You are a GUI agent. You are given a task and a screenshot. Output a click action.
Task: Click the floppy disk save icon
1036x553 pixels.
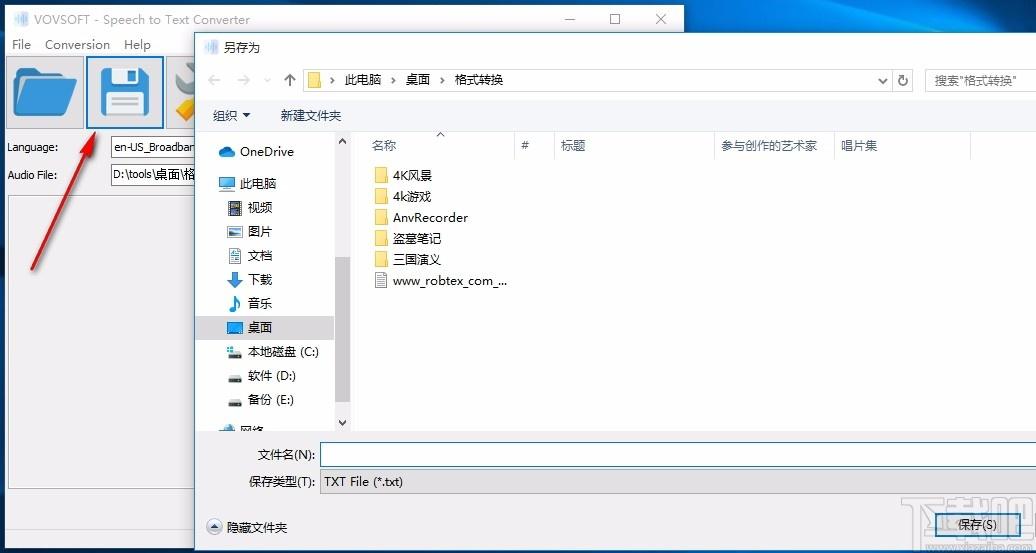(x=125, y=92)
